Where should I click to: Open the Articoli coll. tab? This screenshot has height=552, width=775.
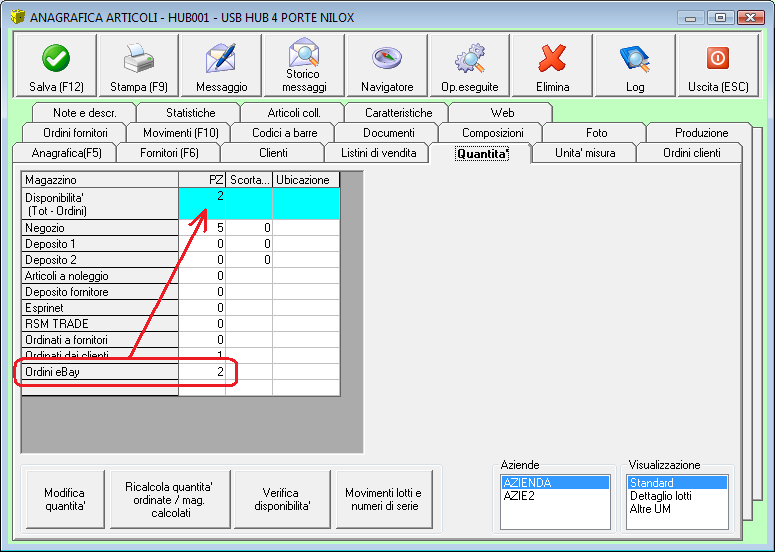tap(294, 113)
